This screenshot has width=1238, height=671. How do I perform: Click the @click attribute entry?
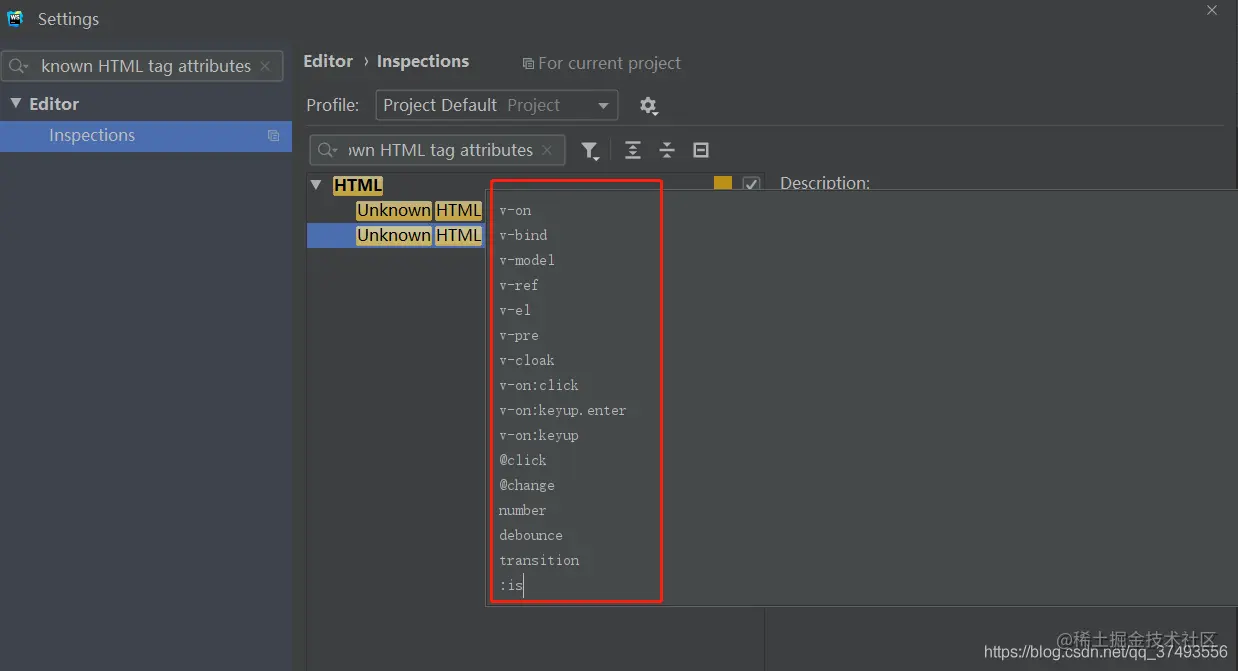pos(523,460)
